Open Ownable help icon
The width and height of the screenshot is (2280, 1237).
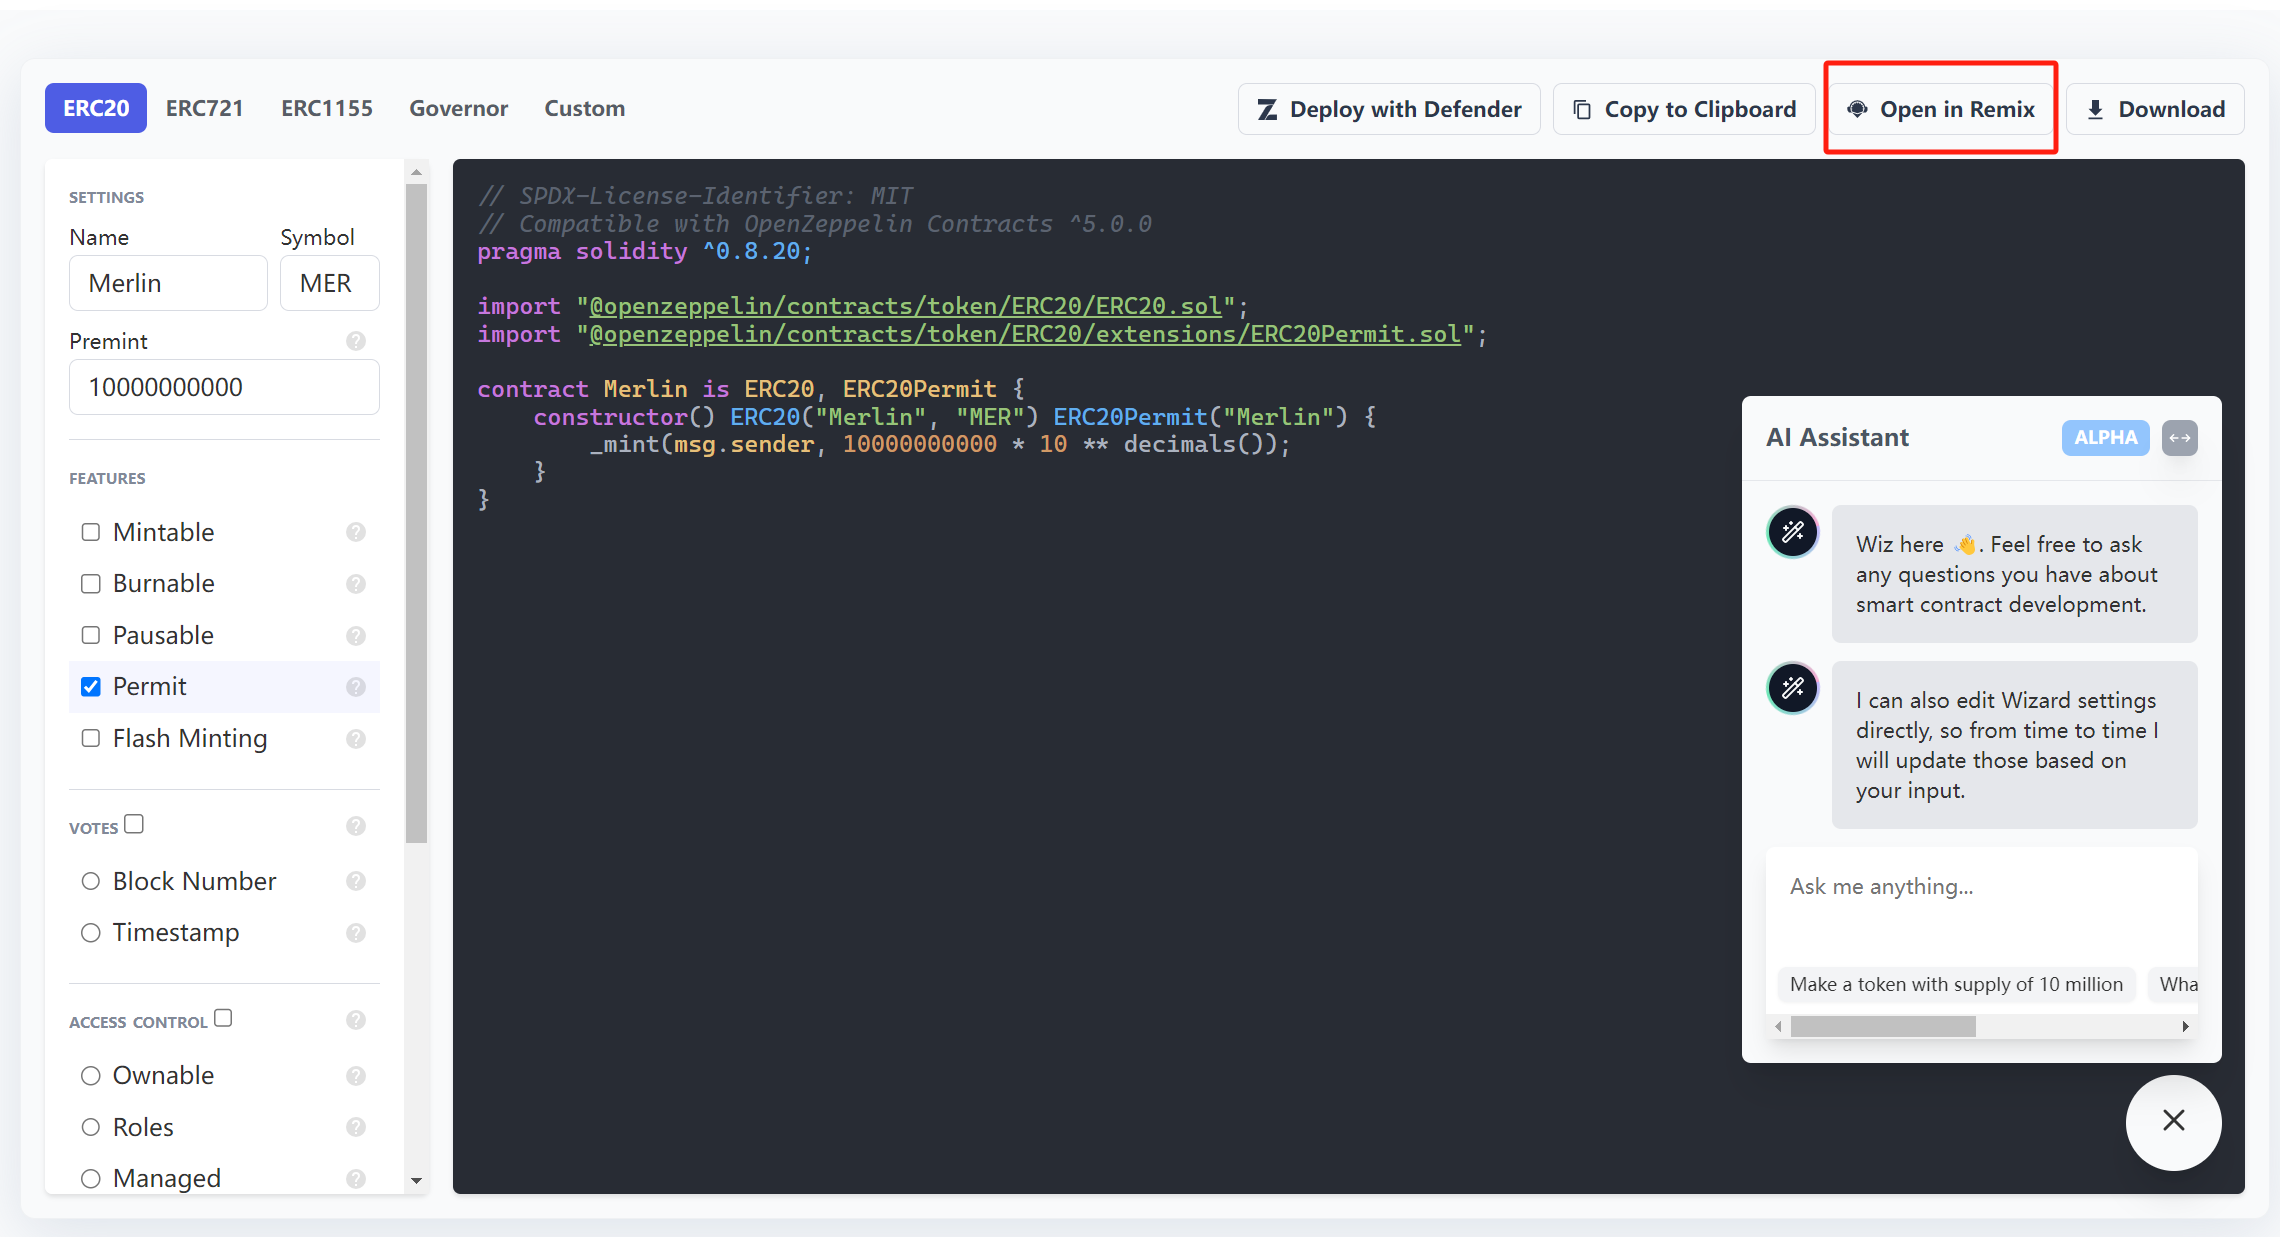(x=356, y=1076)
